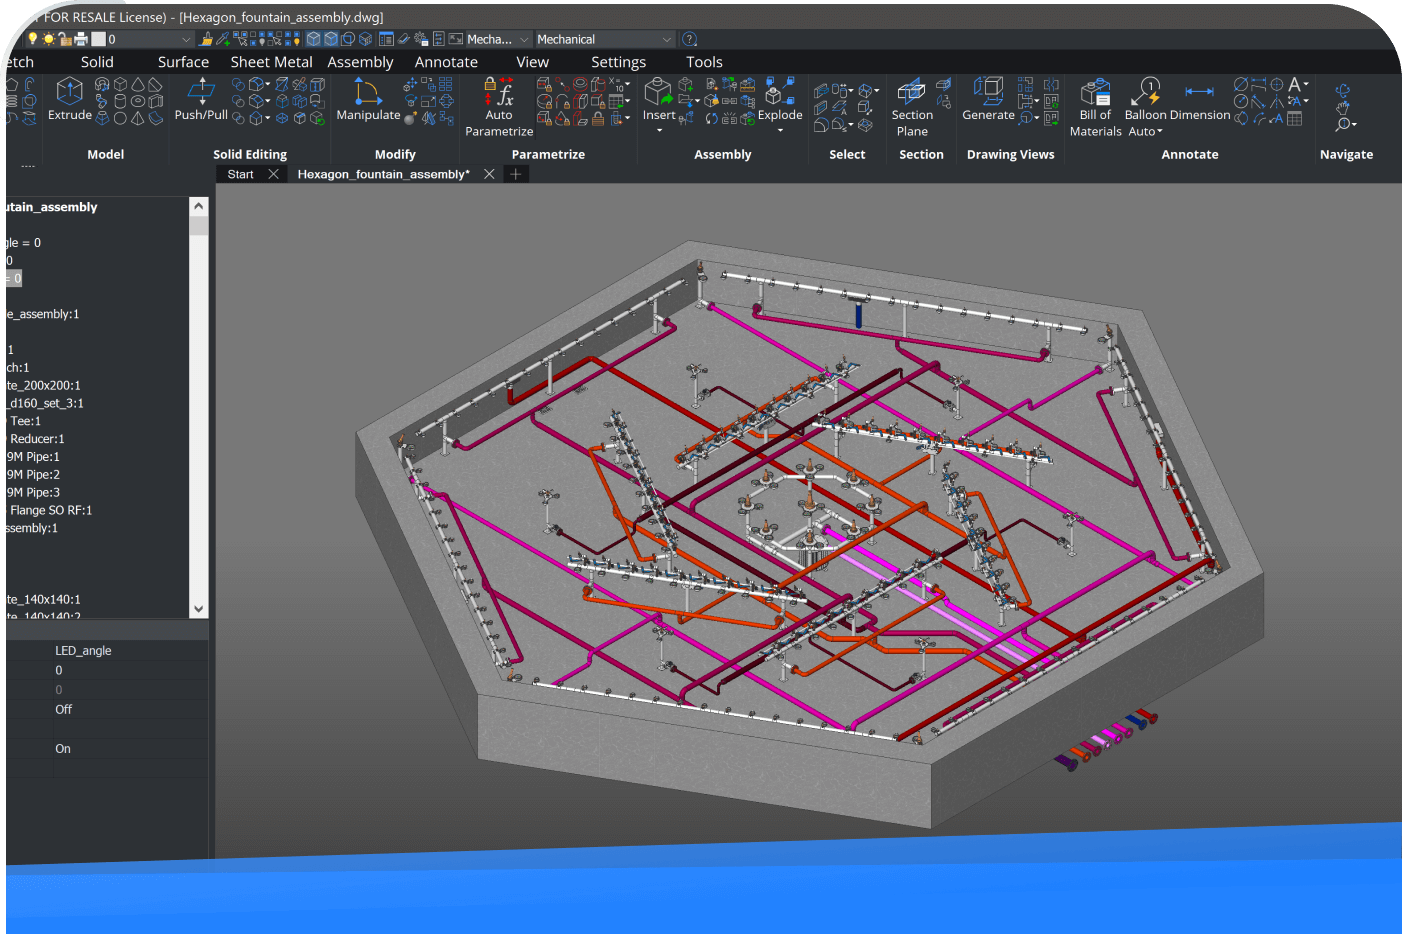Run Auto Parametrize
The width and height of the screenshot is (1402, 934).
click(x=499, y=107)
